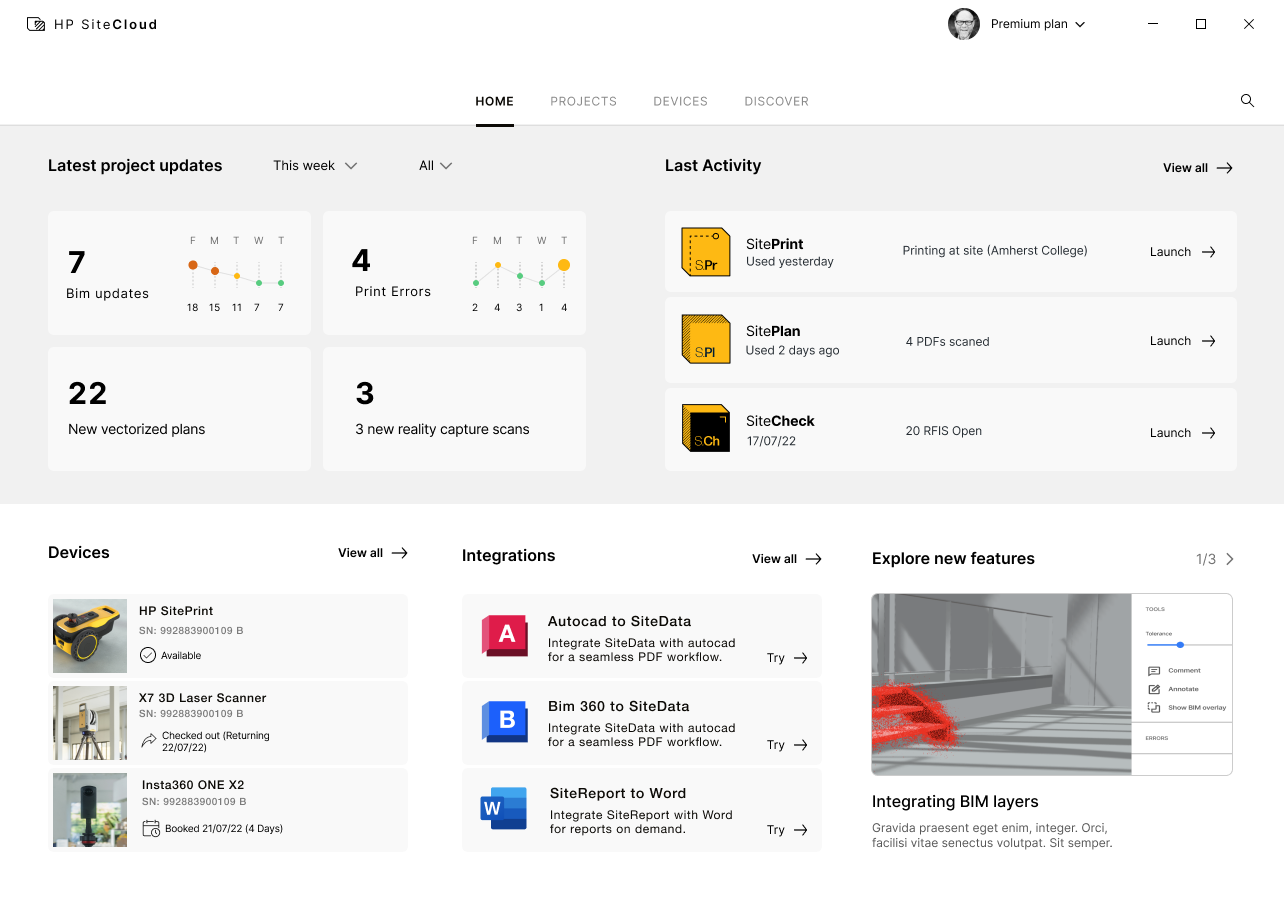This screenshot has height=917, width=1284.
Task: View all devices link
Action: tap(372, 553)
